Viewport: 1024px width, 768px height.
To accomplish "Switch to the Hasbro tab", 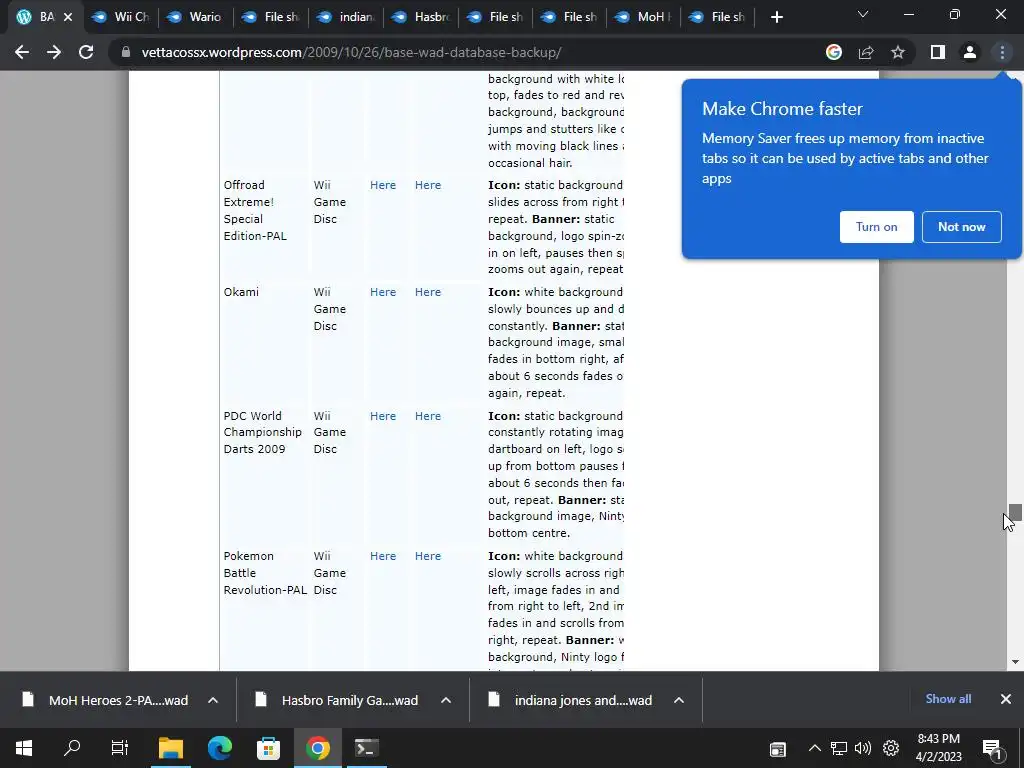I will (x=421, y=17).
